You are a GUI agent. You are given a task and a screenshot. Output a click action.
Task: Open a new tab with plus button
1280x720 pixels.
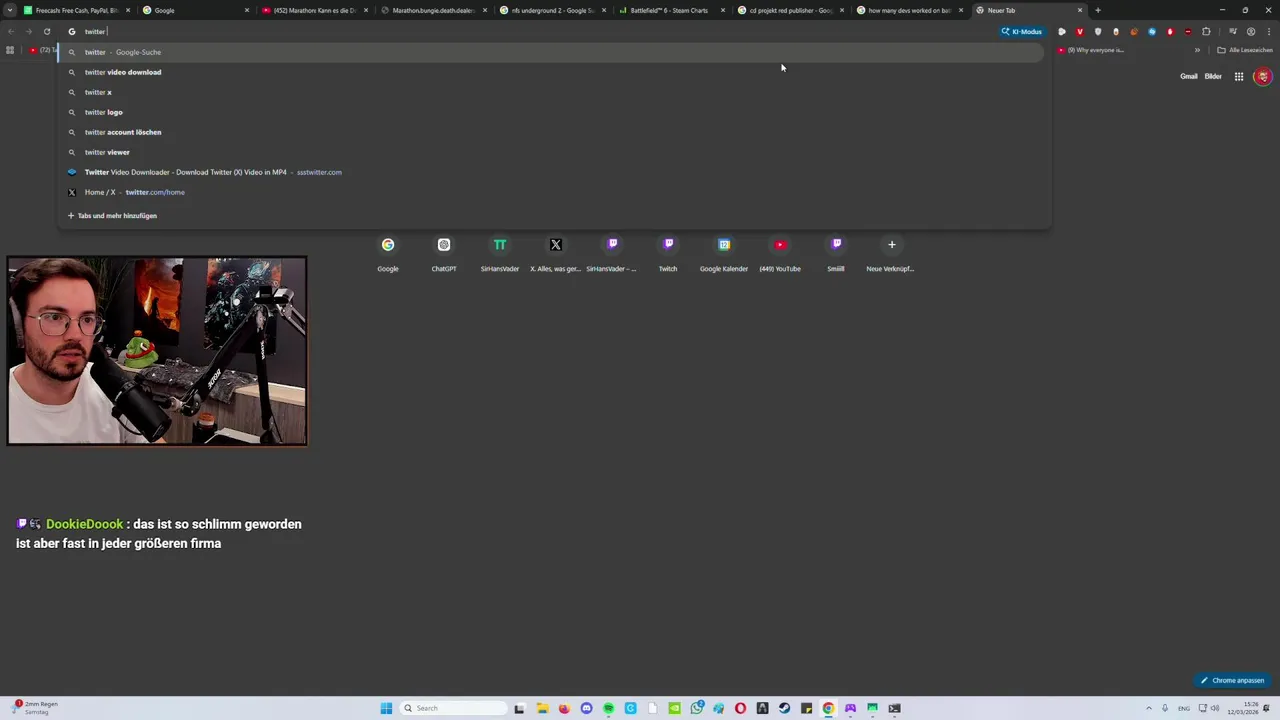1098,10
